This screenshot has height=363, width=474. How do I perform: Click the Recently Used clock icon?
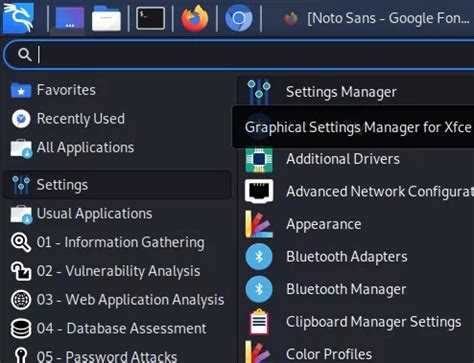[21, 119]
